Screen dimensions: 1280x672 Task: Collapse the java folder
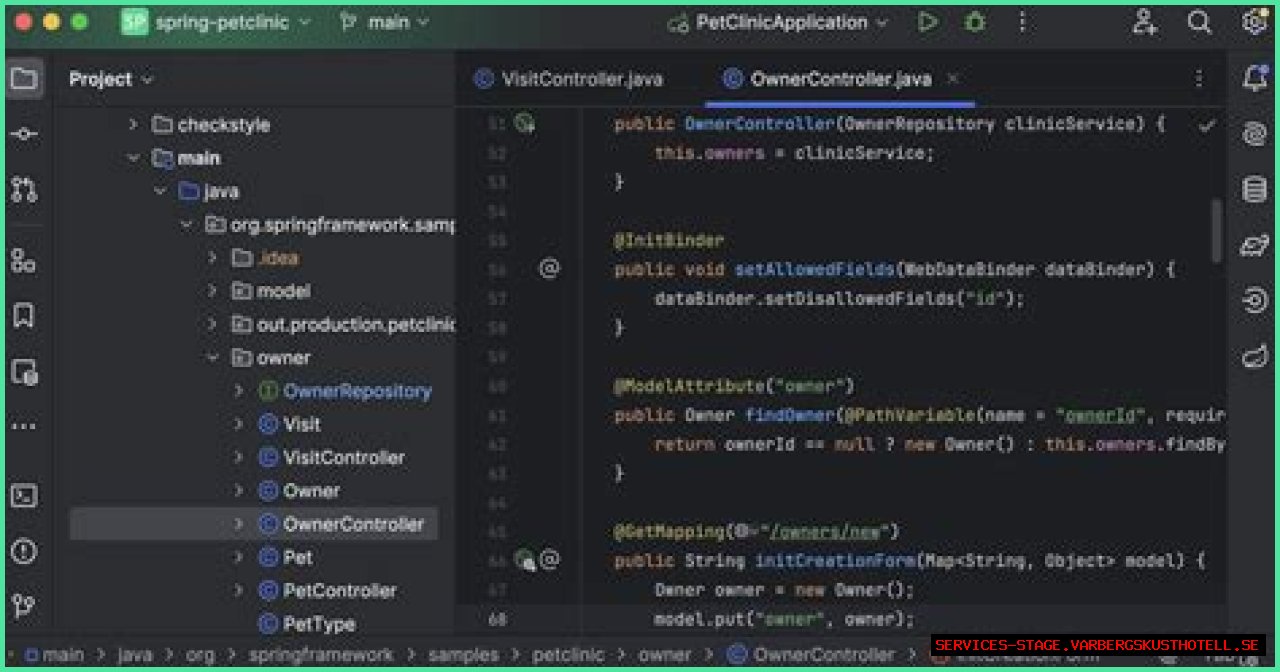[160, 191]
